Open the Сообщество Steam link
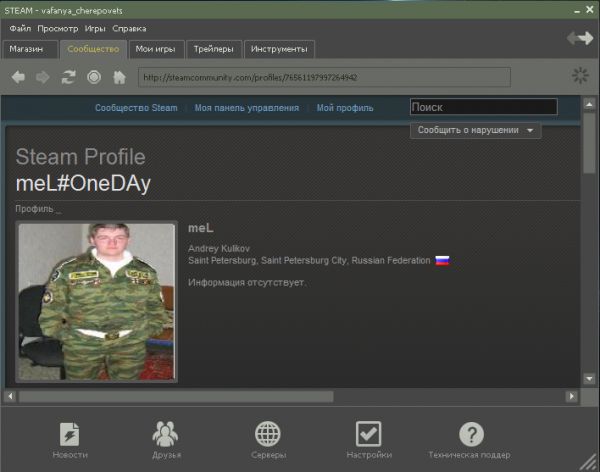This screenshot has height=472, width=600. coord(136,108)
